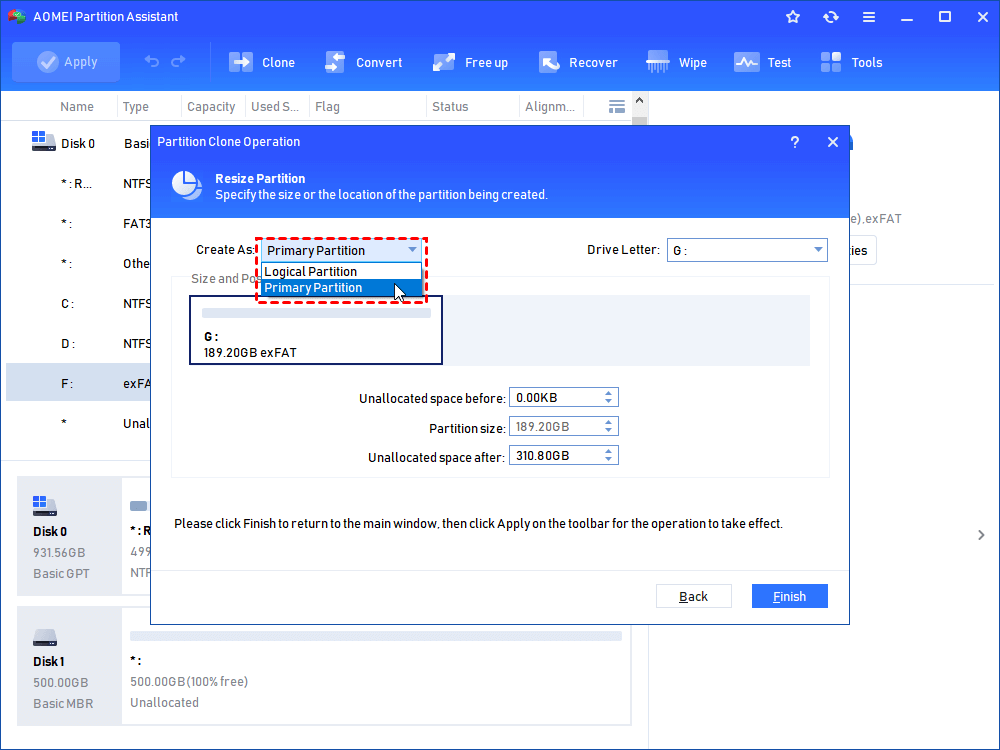Select the D: partition row
The width and height of the screenshot is (1000, 750).
click(x=78, y=344)
